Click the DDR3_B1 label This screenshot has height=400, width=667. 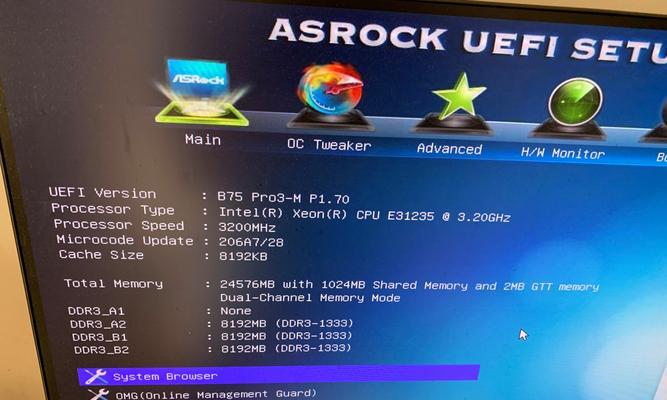click(x=100, y=337)
